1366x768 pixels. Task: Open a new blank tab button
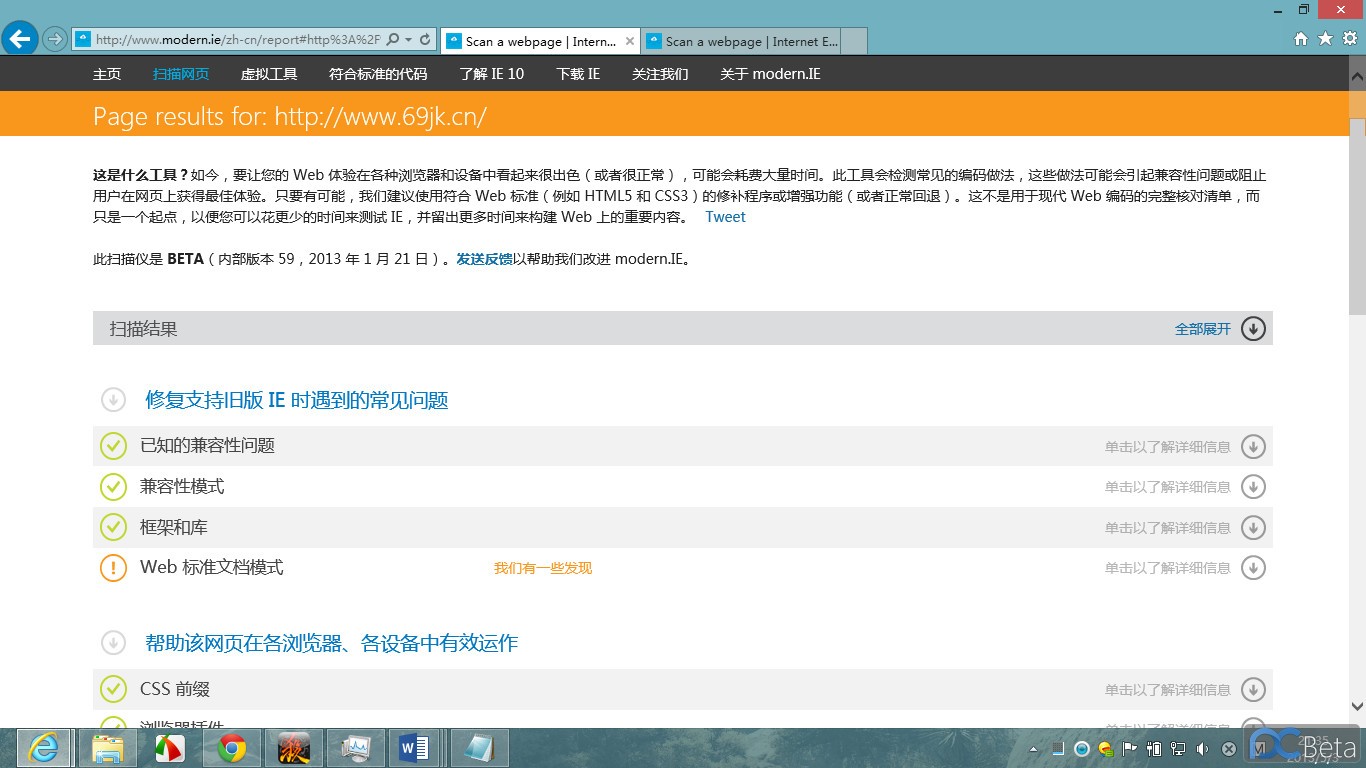[x=854, y=41]
